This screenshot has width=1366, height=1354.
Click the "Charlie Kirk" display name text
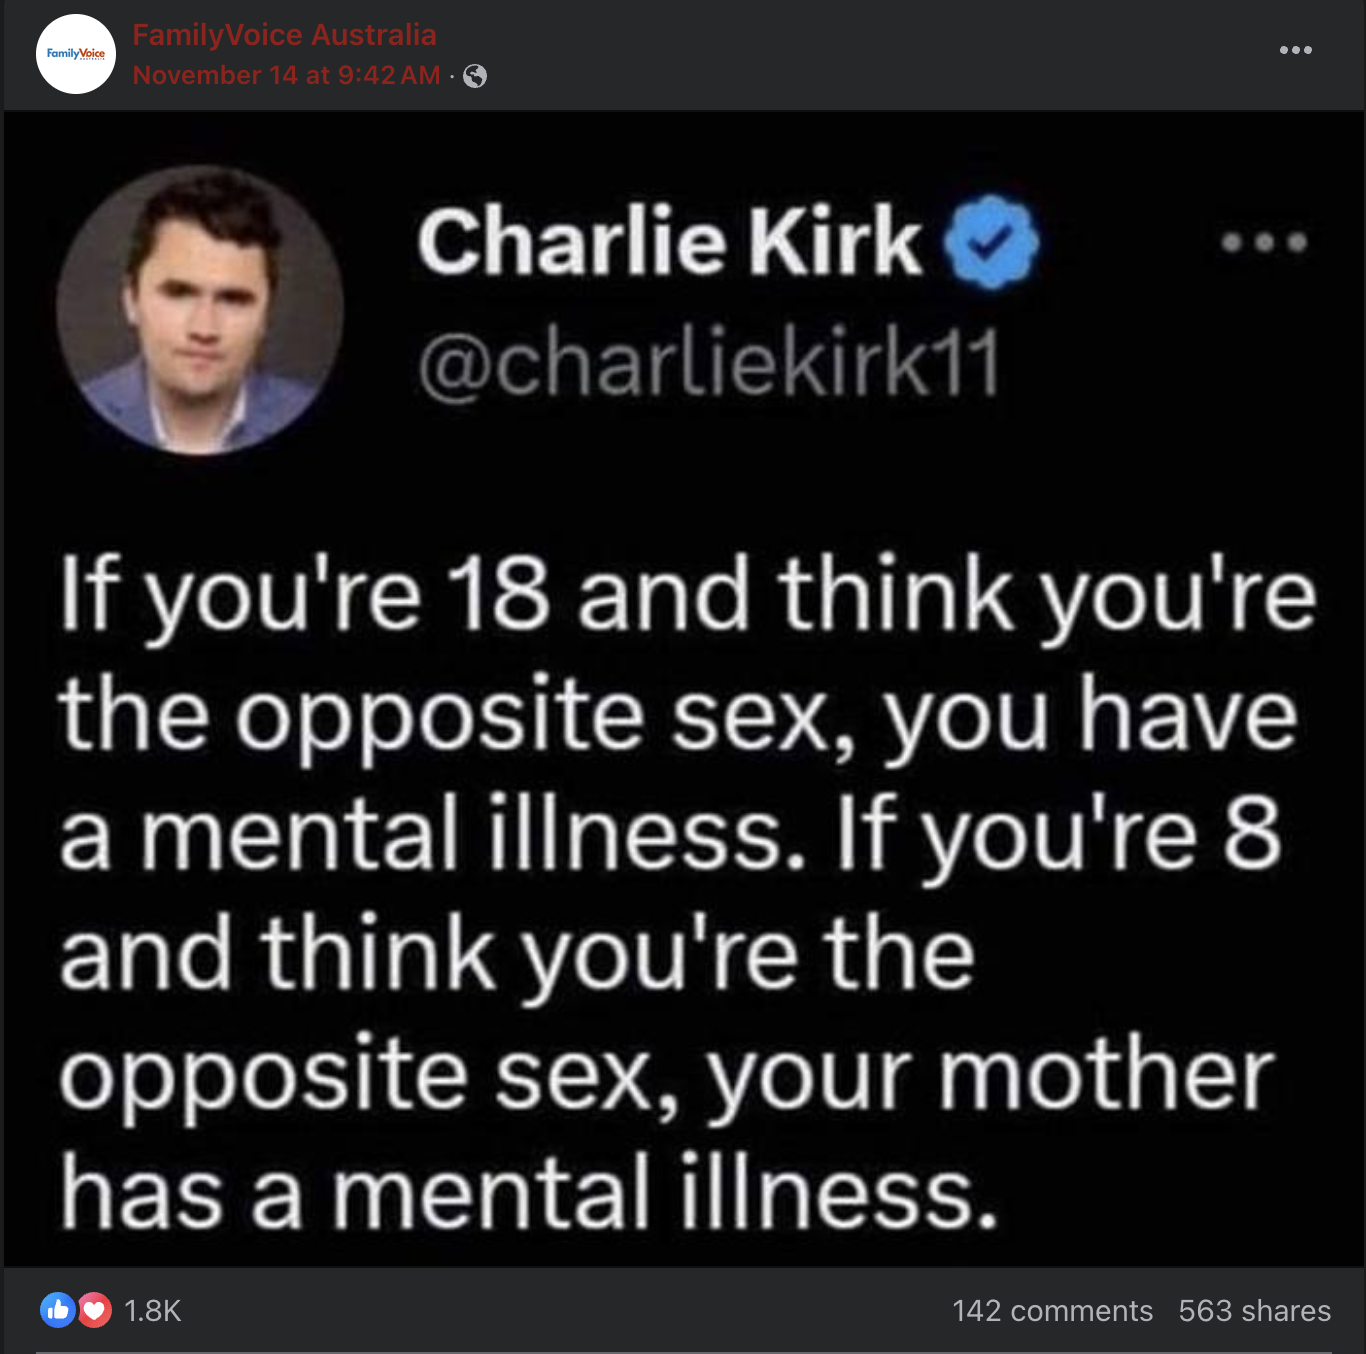click(x=668, y=241)
